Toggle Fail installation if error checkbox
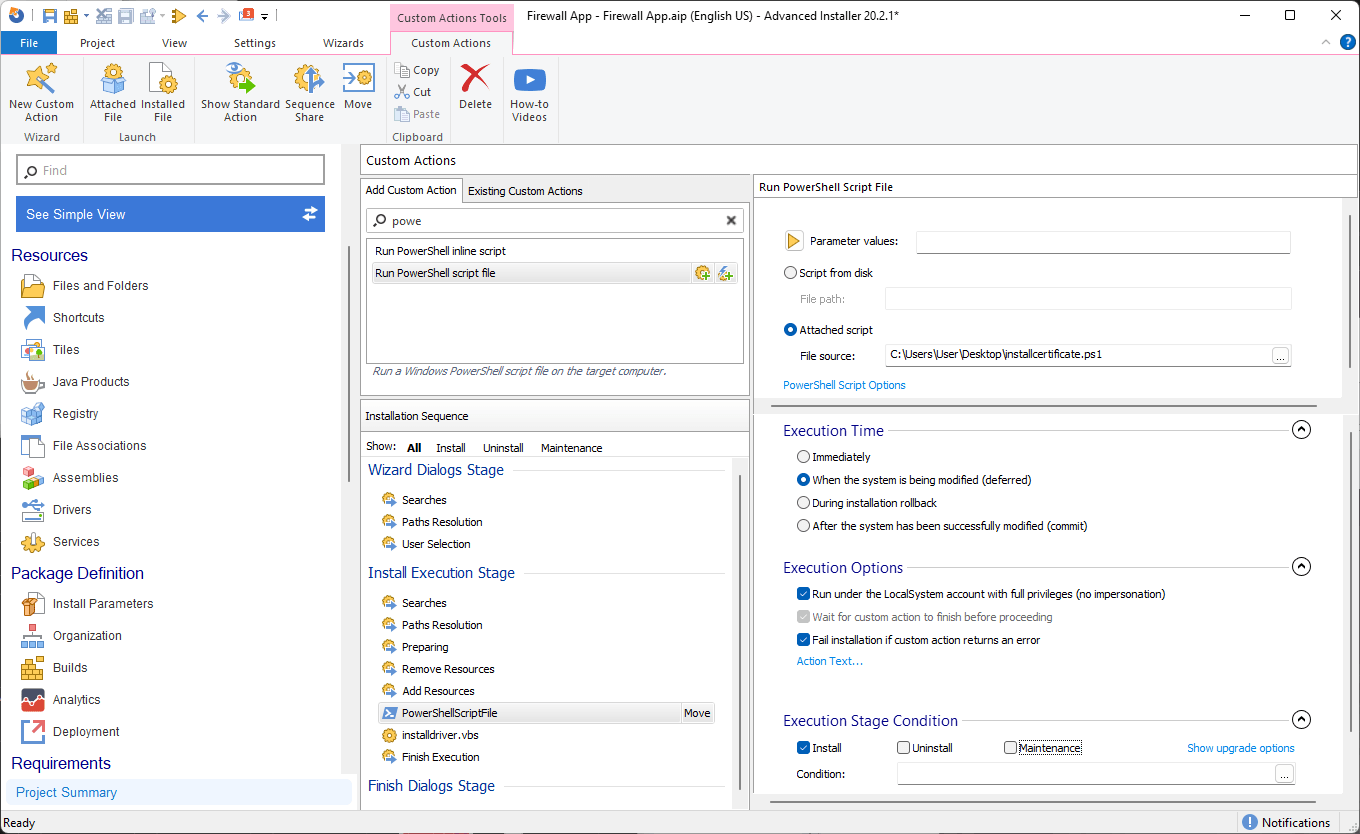The image size is (1360, 834). [x=803, y=640]
